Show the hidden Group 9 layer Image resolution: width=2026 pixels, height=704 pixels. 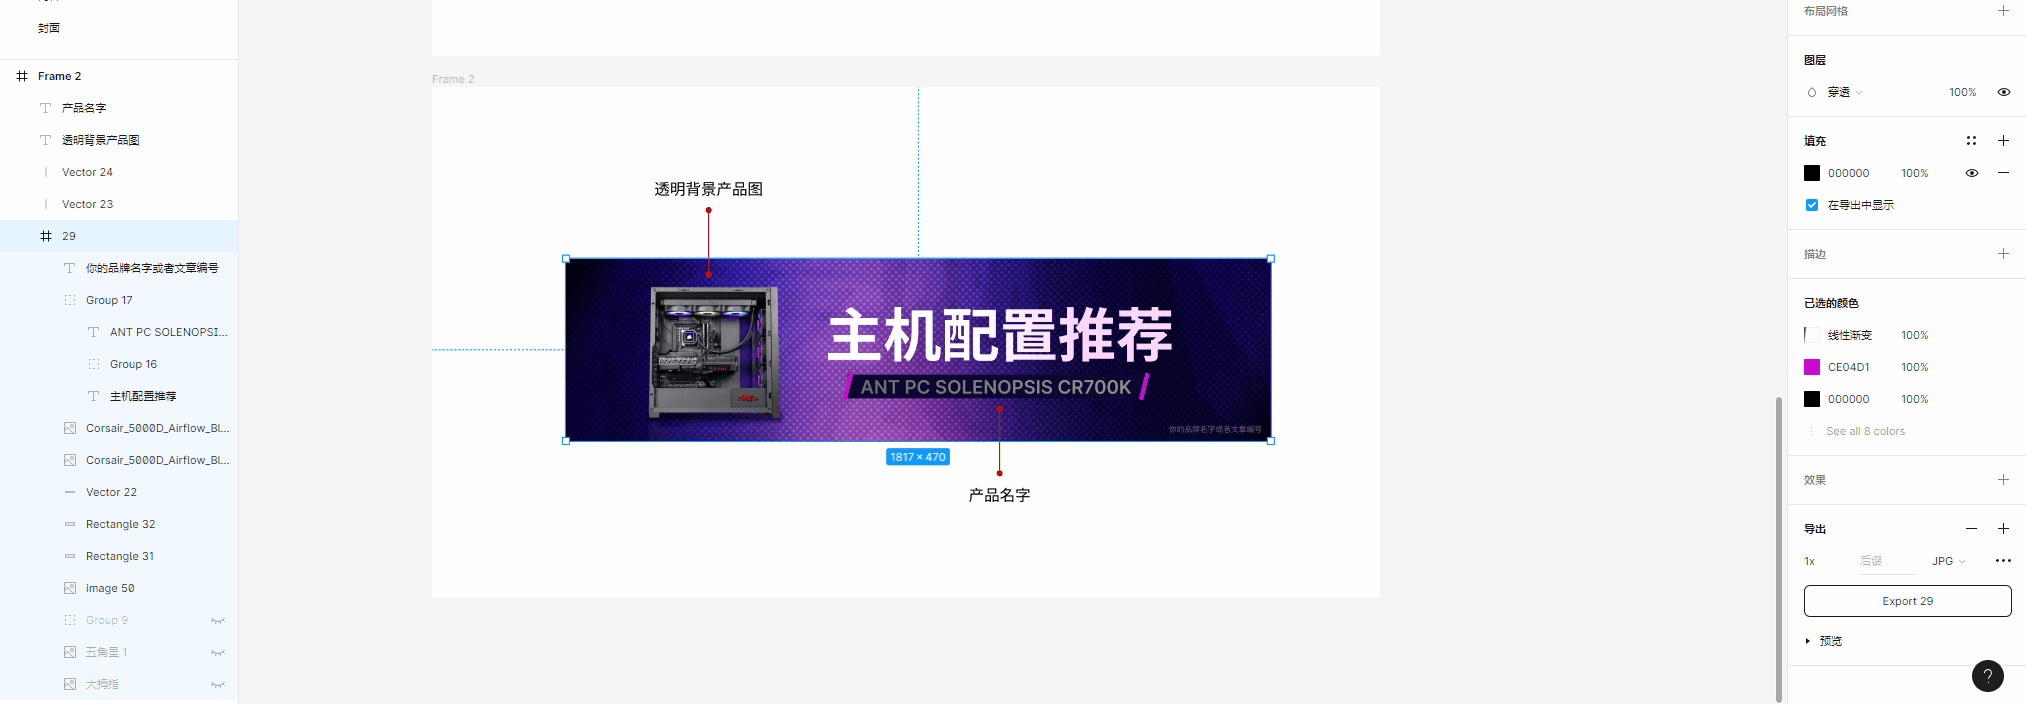coord(218,620)
